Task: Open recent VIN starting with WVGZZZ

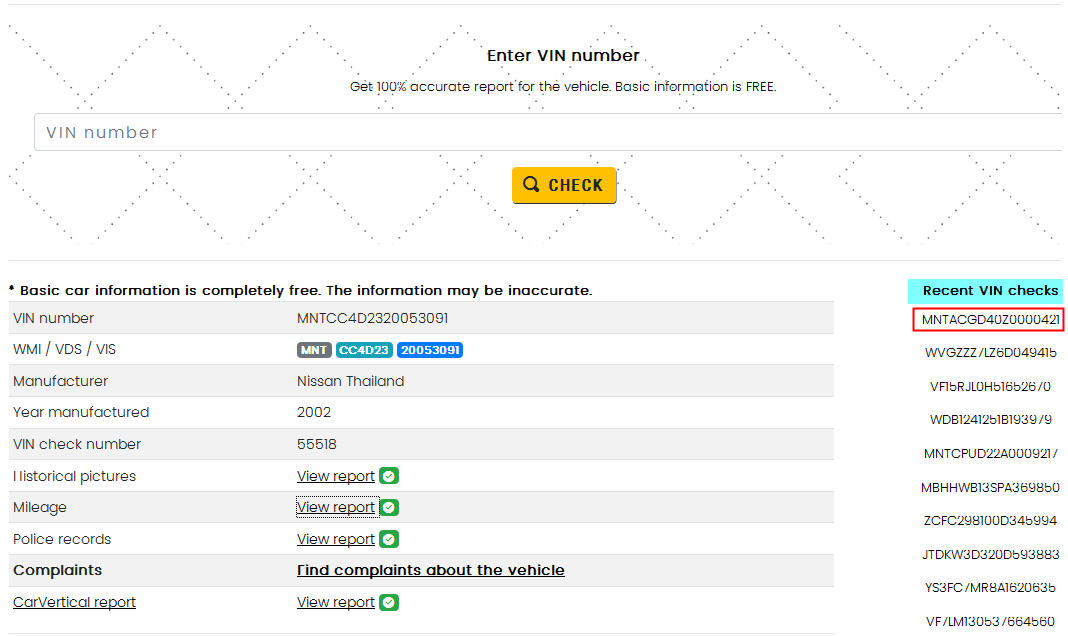Action: [990, 352]
